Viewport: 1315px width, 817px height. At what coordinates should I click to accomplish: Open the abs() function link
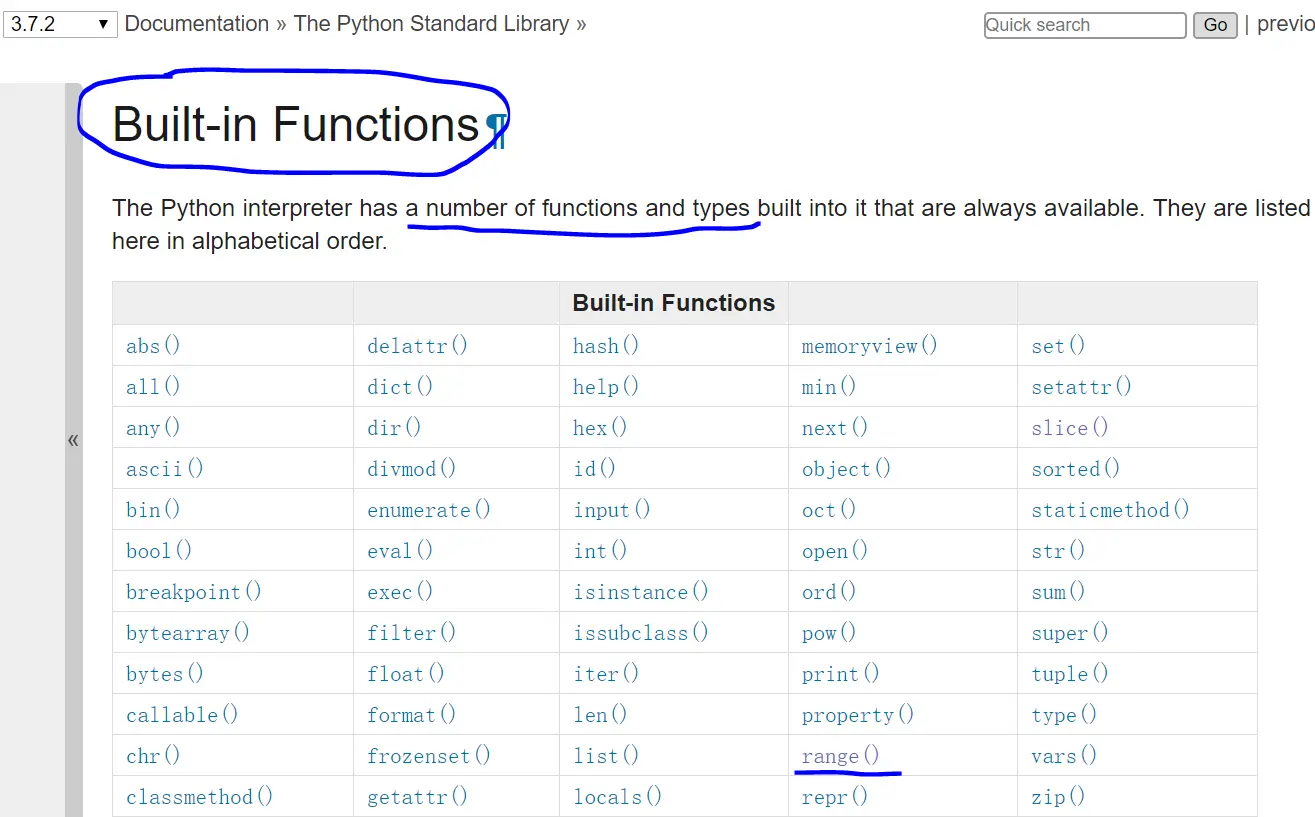point(153,346)
